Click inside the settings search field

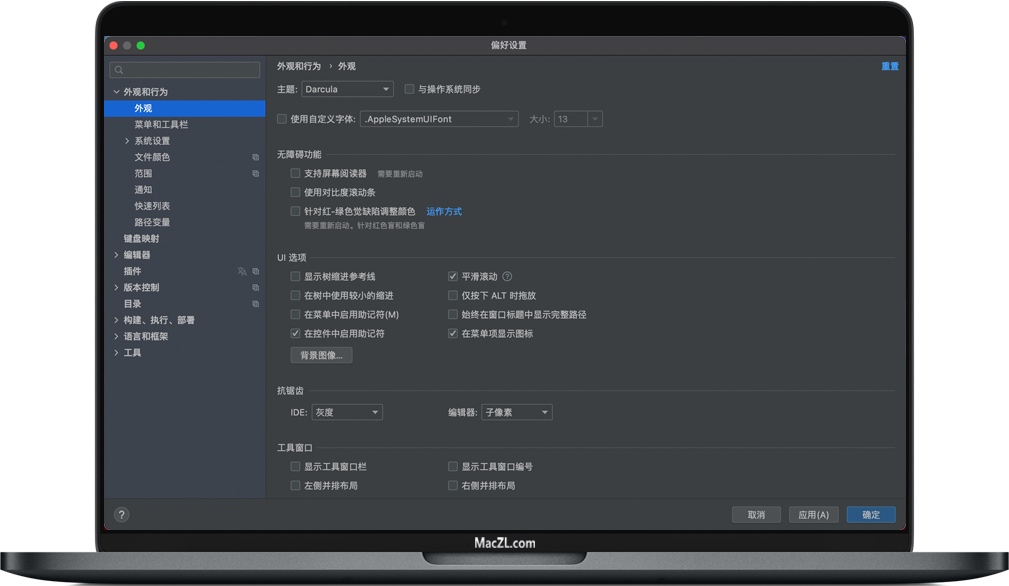[x=185, y=69]
